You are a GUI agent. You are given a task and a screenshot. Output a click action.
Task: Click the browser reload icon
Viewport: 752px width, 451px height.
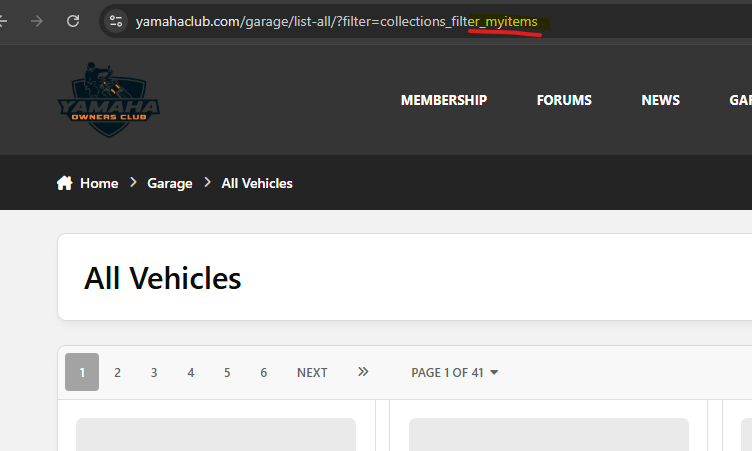73,21
